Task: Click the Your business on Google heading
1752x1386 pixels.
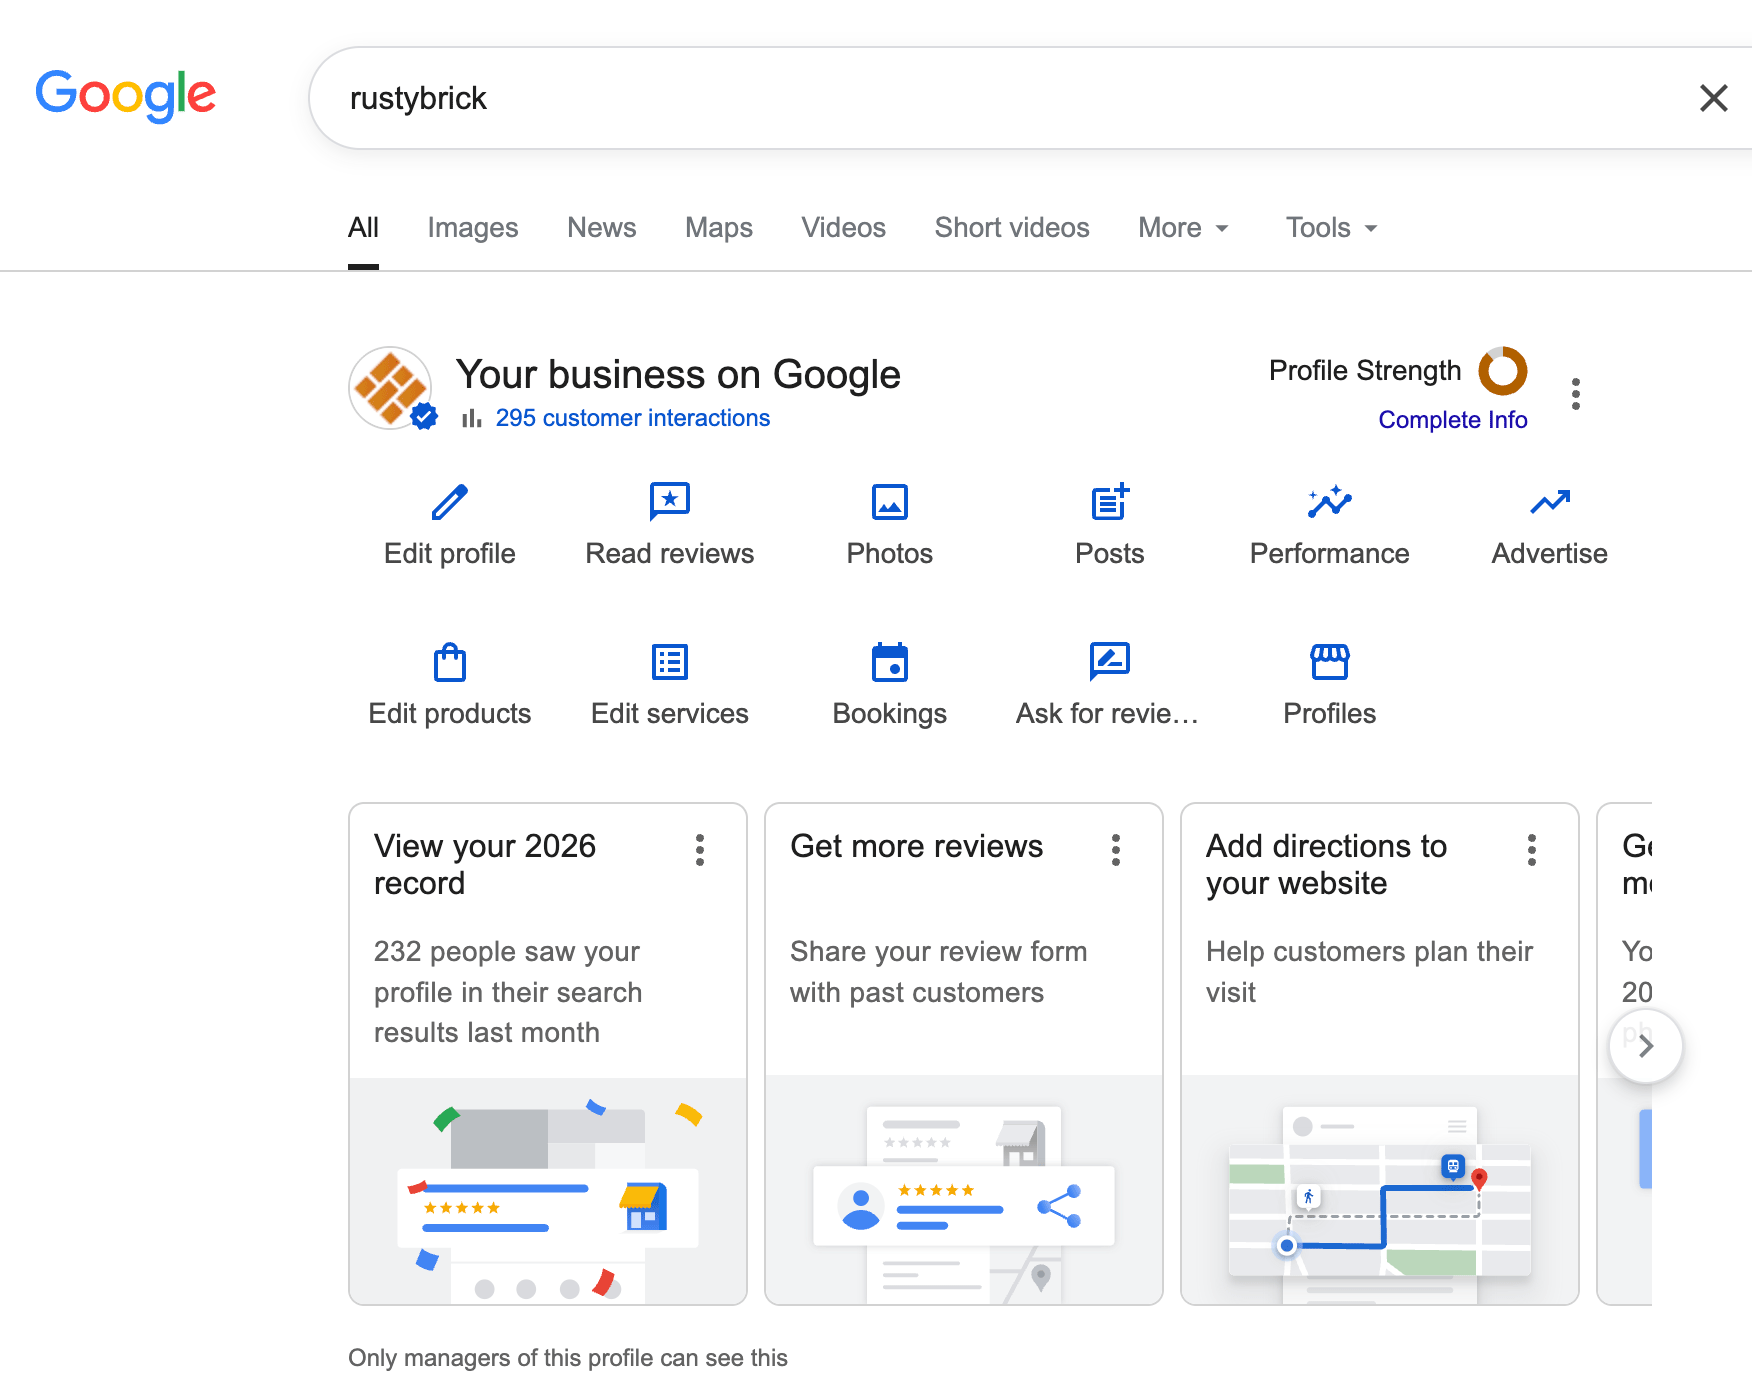Action: [679, 375]
